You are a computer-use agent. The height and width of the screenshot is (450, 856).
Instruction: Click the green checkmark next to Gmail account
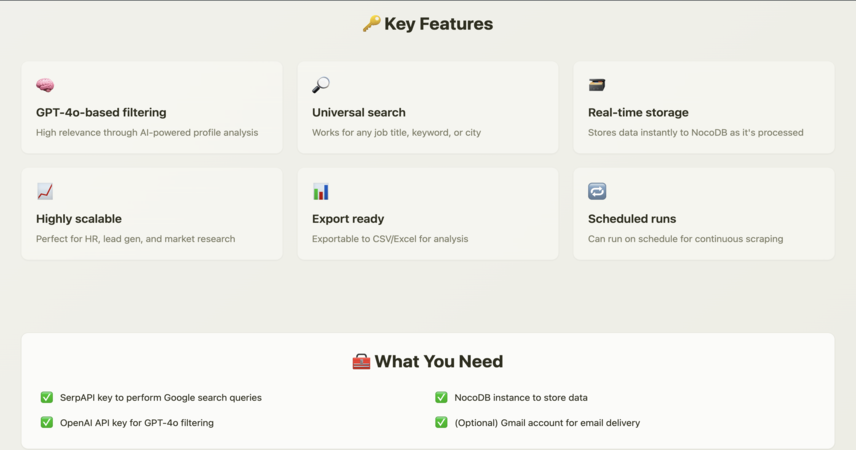click(441, 422)
